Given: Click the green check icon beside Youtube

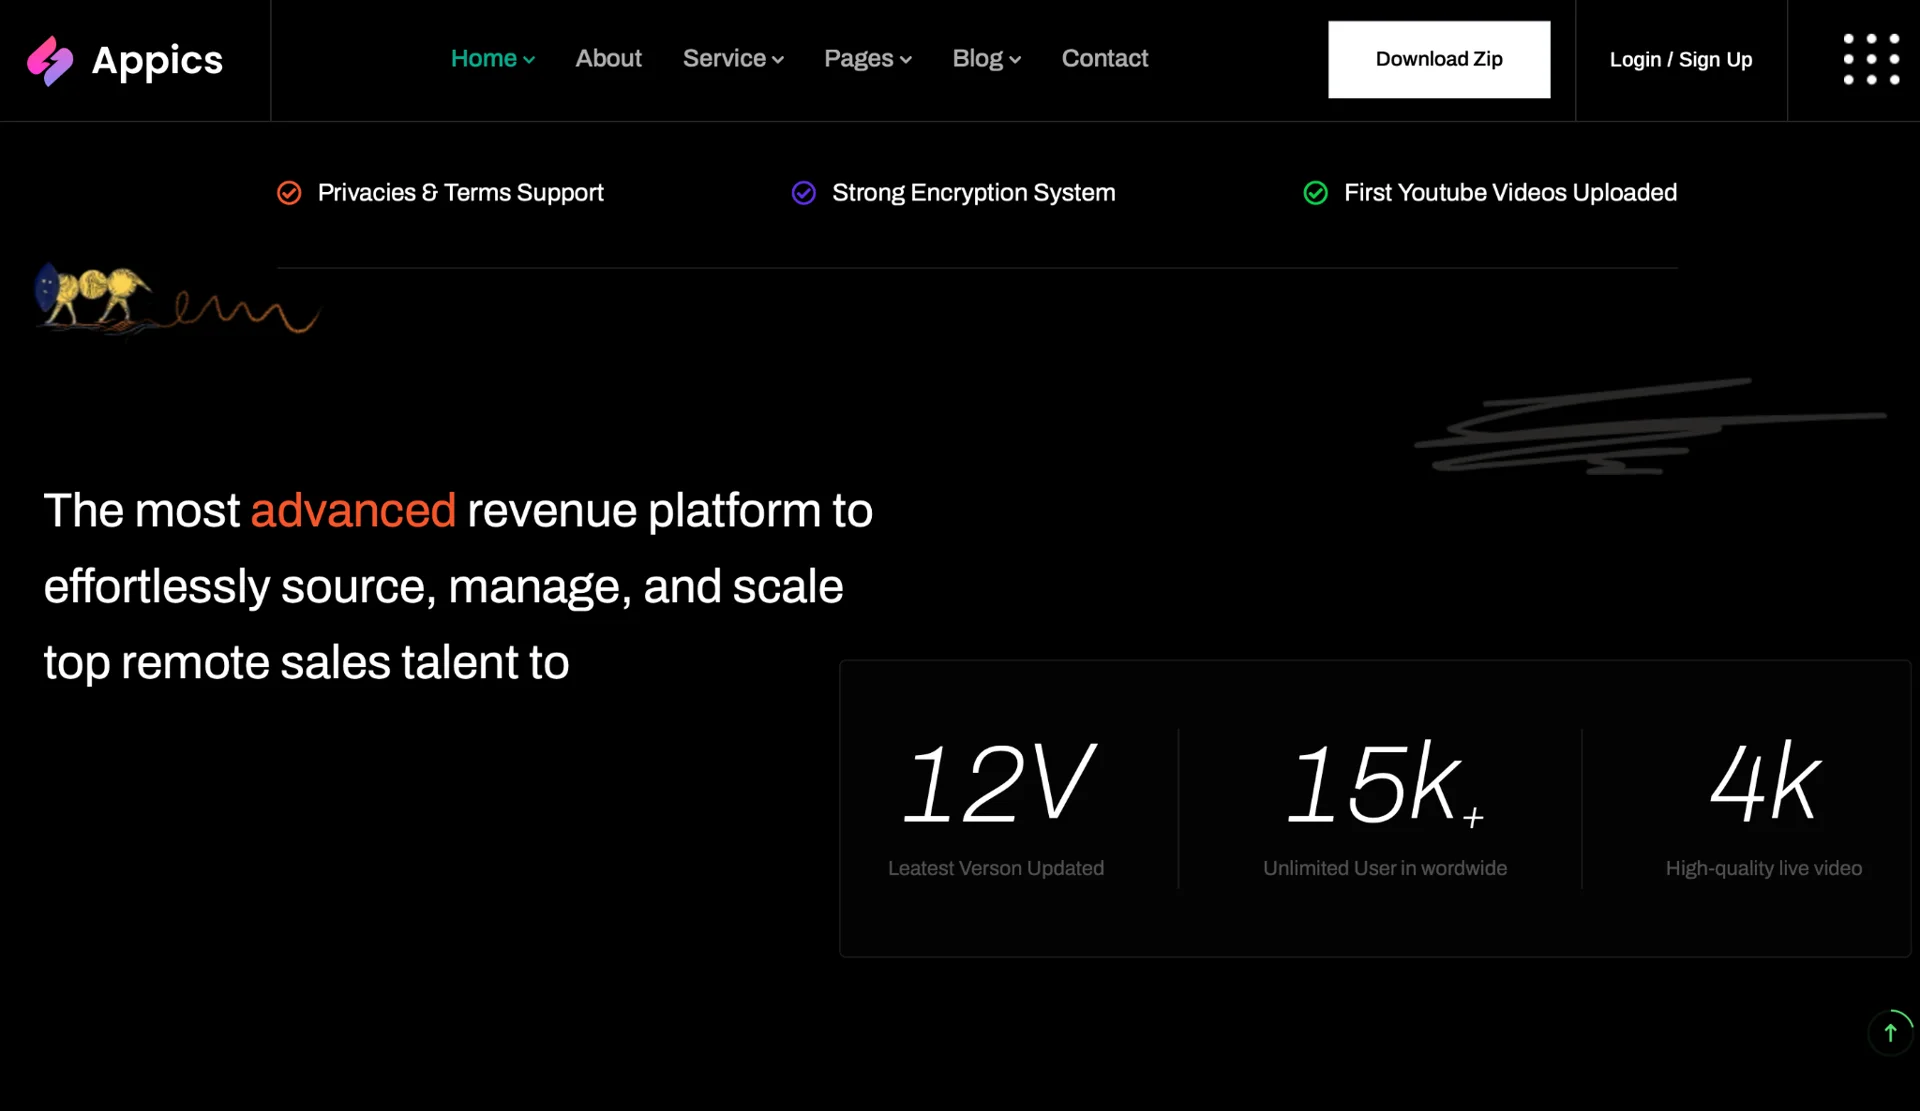Looking at the screenshot, I should pyautogui.click(x=1315, y=193).
